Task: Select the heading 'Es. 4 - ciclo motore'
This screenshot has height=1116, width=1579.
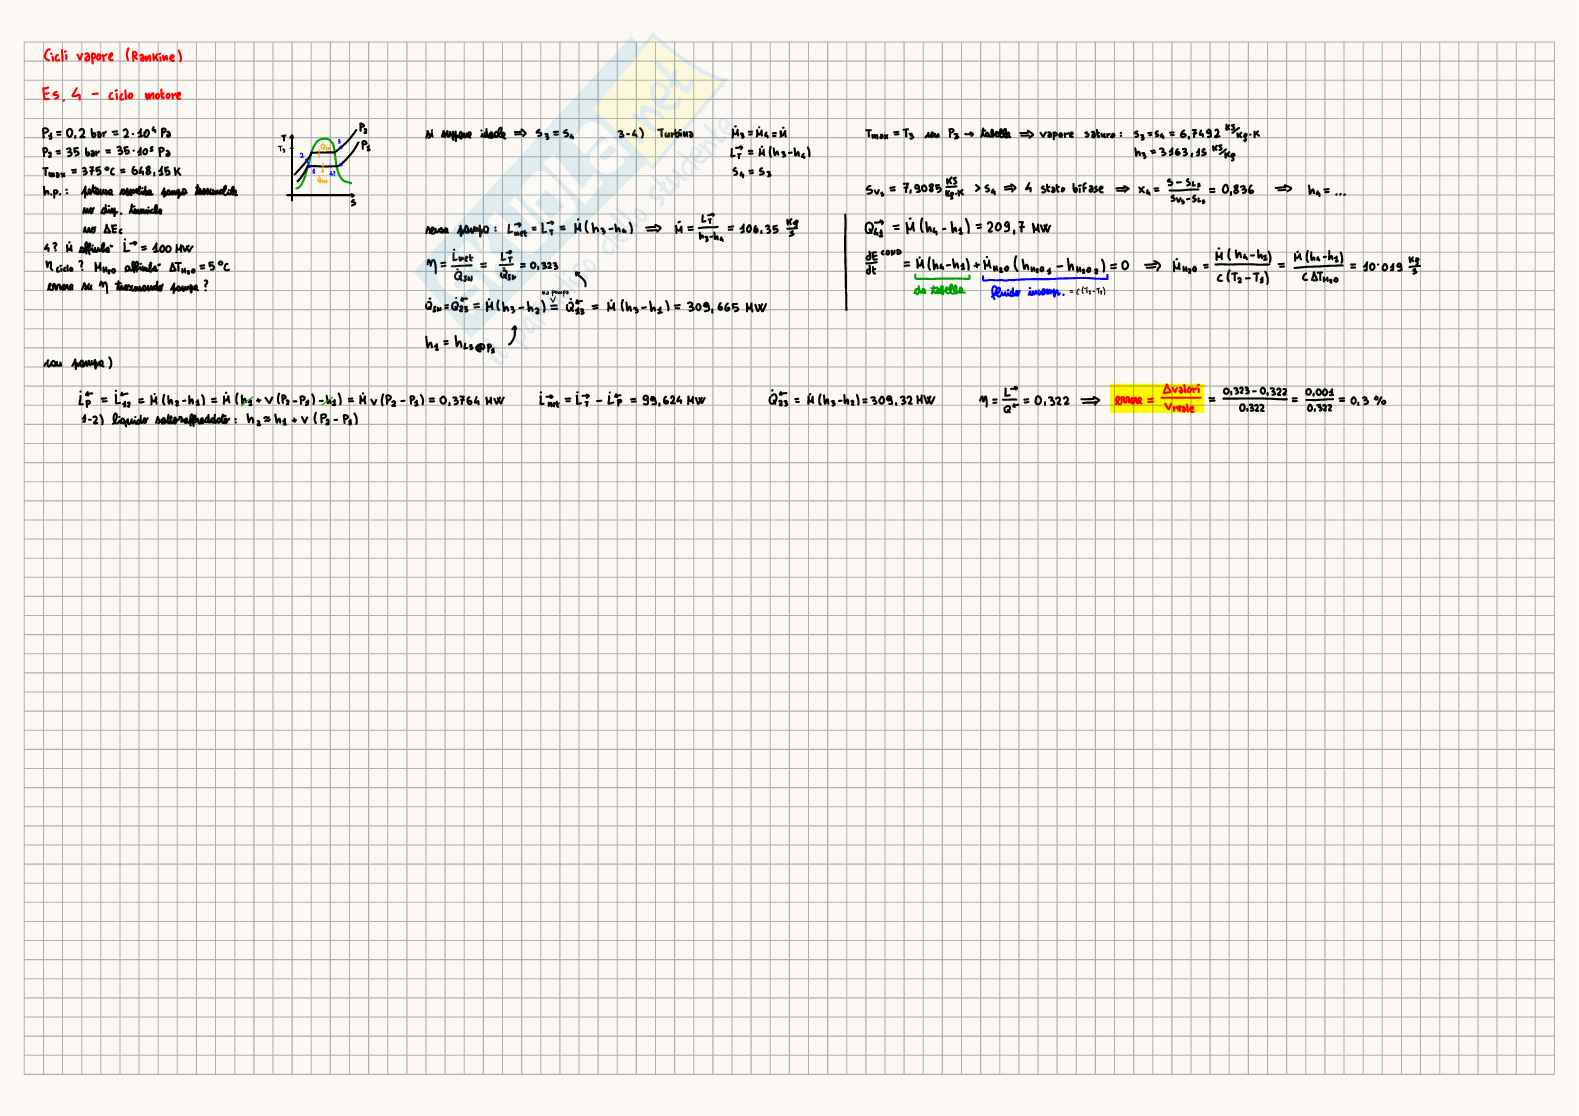Action: [112, 95]
